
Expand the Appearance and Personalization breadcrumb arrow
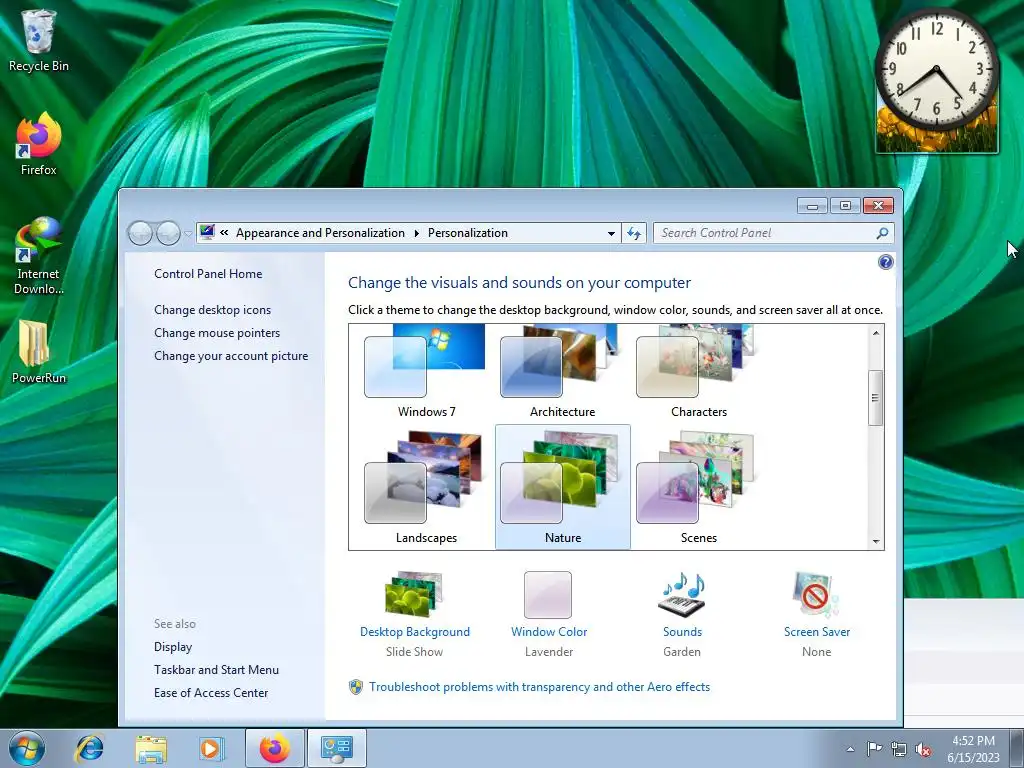tap(417, 233)
